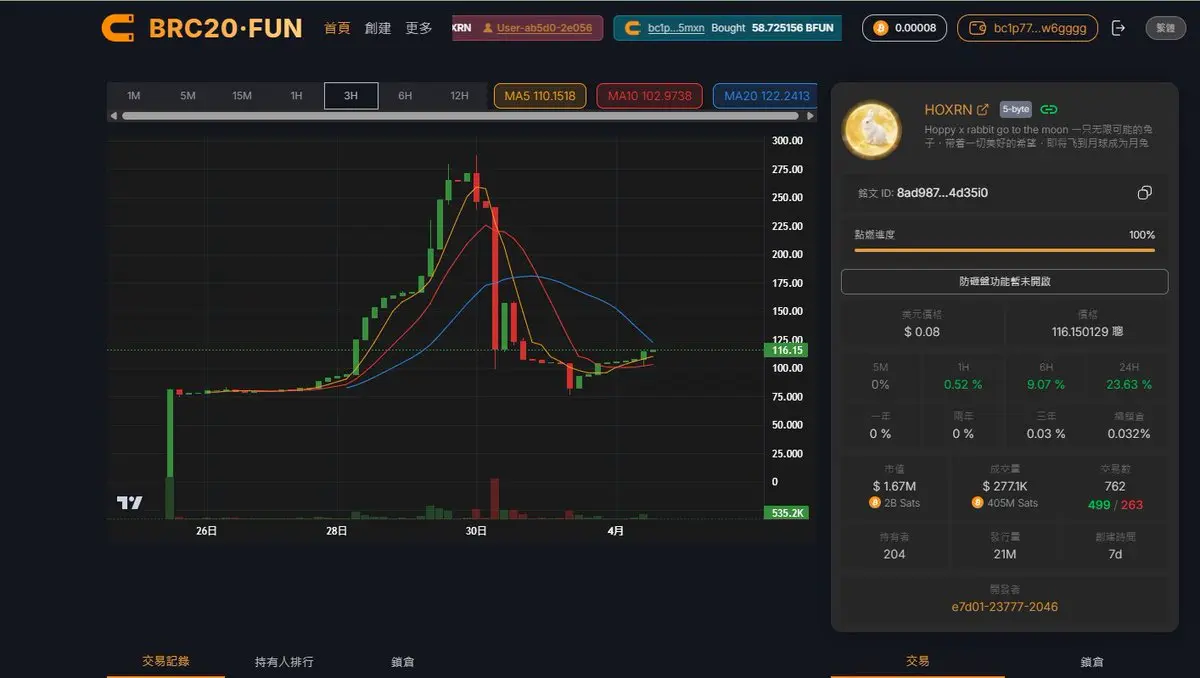Open the external link icon beside HOXRN
The image size is (1200, 678).
[x=983, y=110]
